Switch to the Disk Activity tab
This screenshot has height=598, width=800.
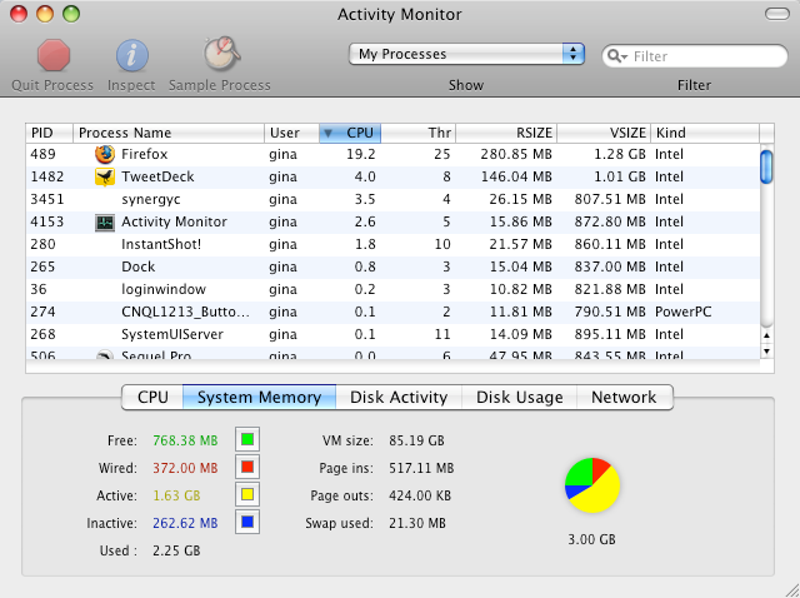click(398, 397)
